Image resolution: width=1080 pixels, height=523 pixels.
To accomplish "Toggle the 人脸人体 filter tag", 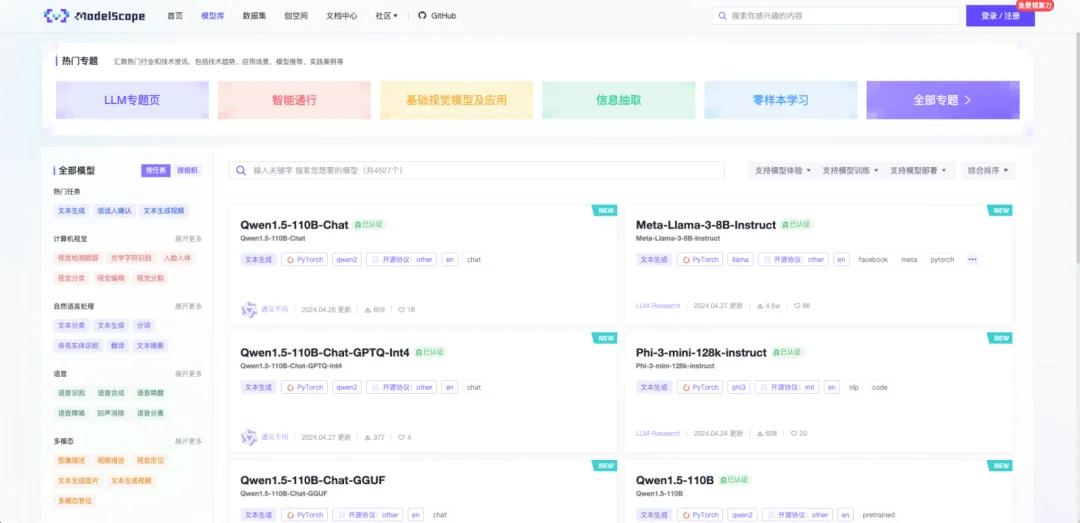I will (x=177, y=258).
